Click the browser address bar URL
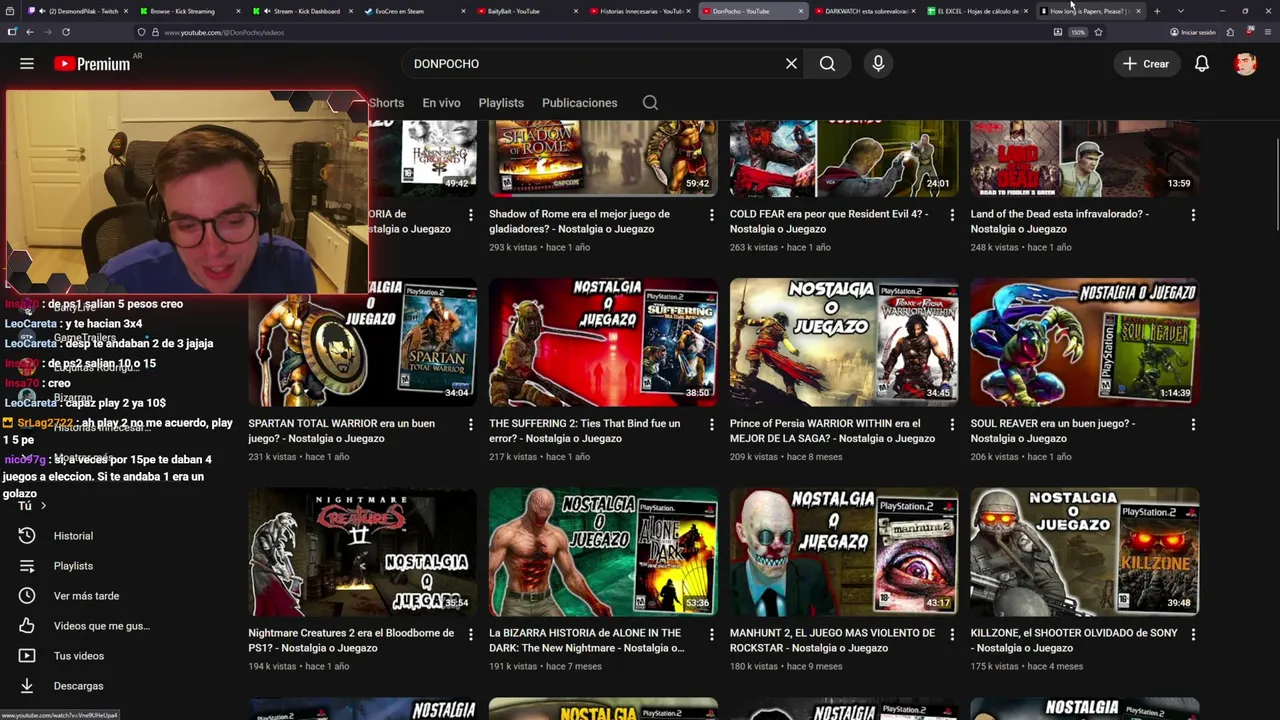This screenshot has height=720, width=1280. tap(224, 32)
